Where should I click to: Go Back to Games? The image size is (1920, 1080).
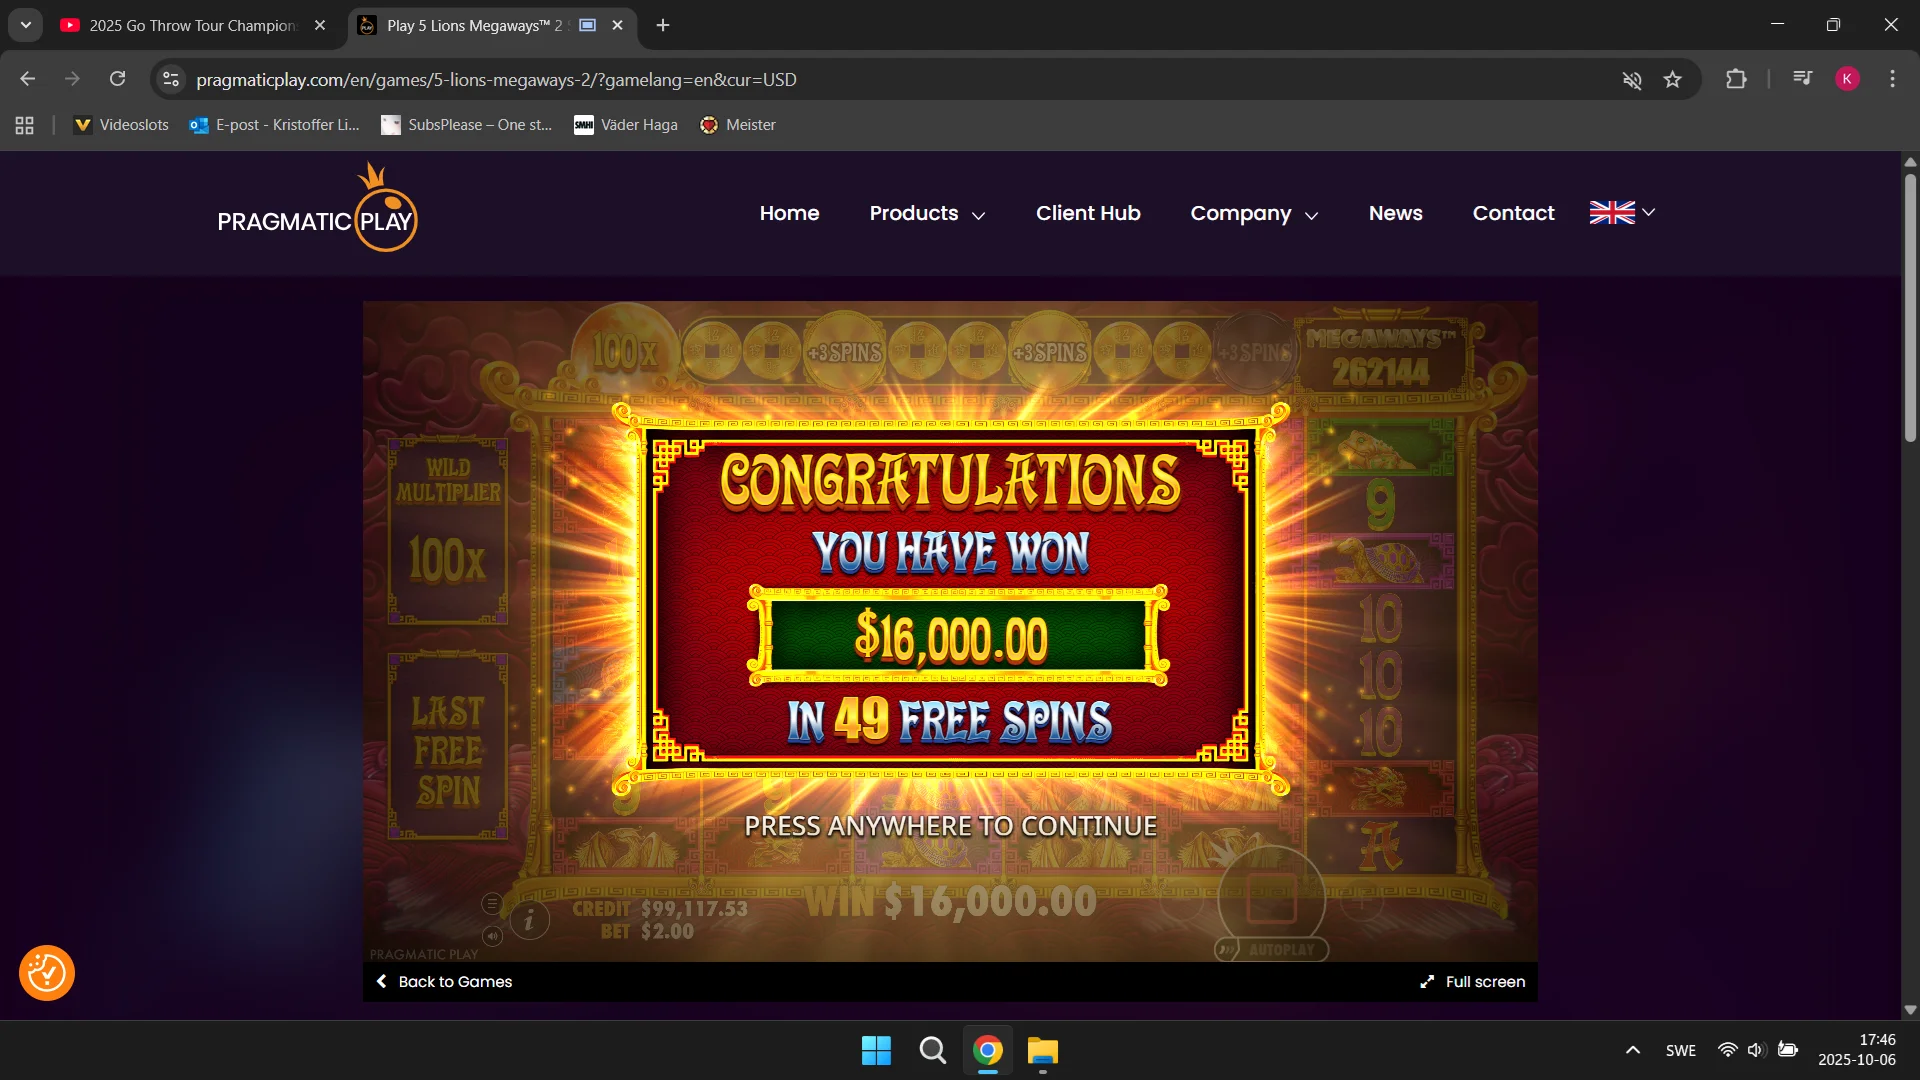tap(443, 982)
